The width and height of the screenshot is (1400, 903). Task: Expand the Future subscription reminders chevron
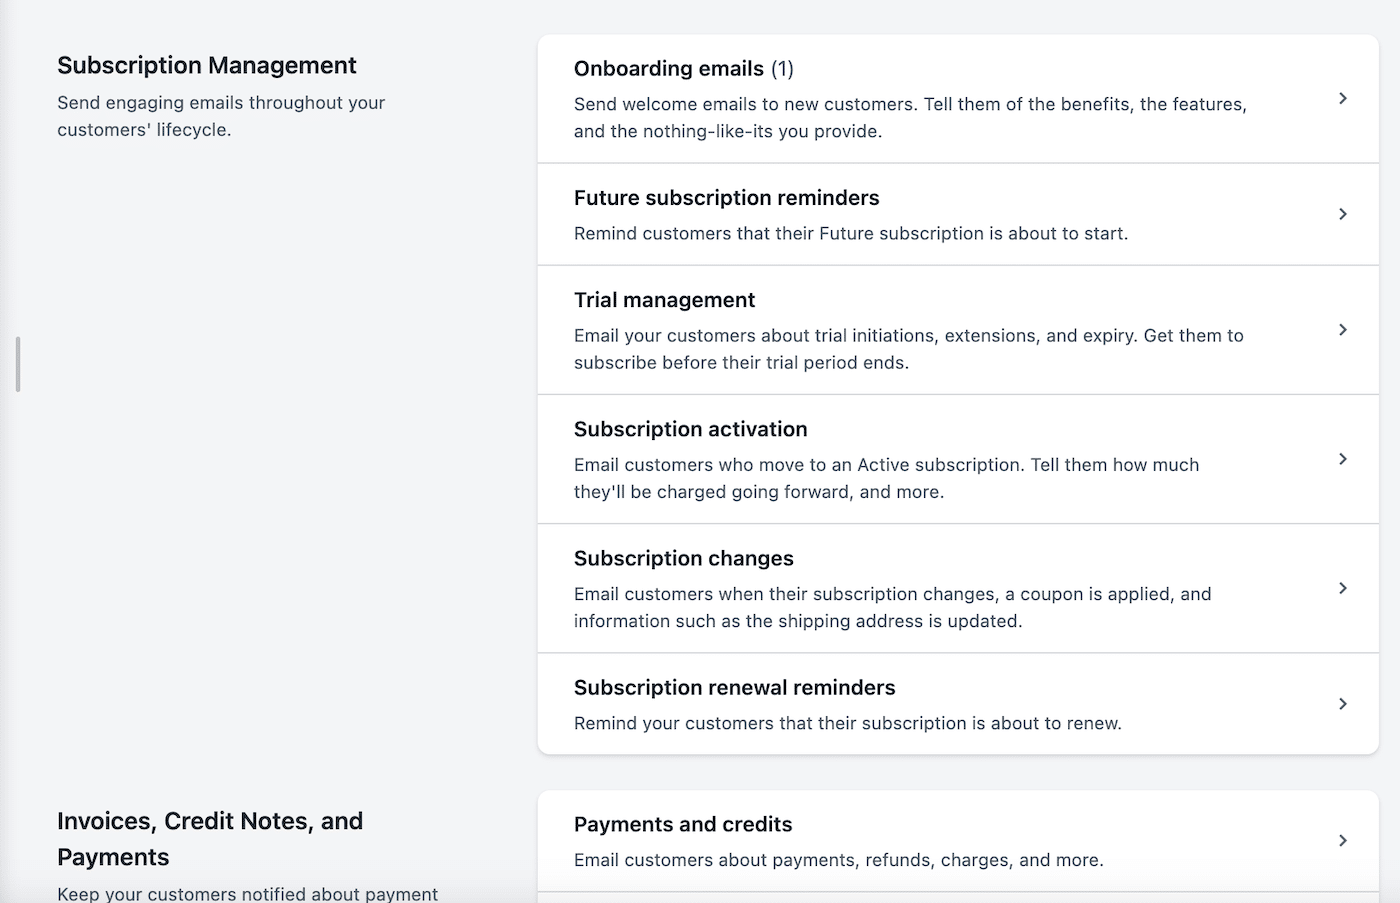click(1343, 214)
